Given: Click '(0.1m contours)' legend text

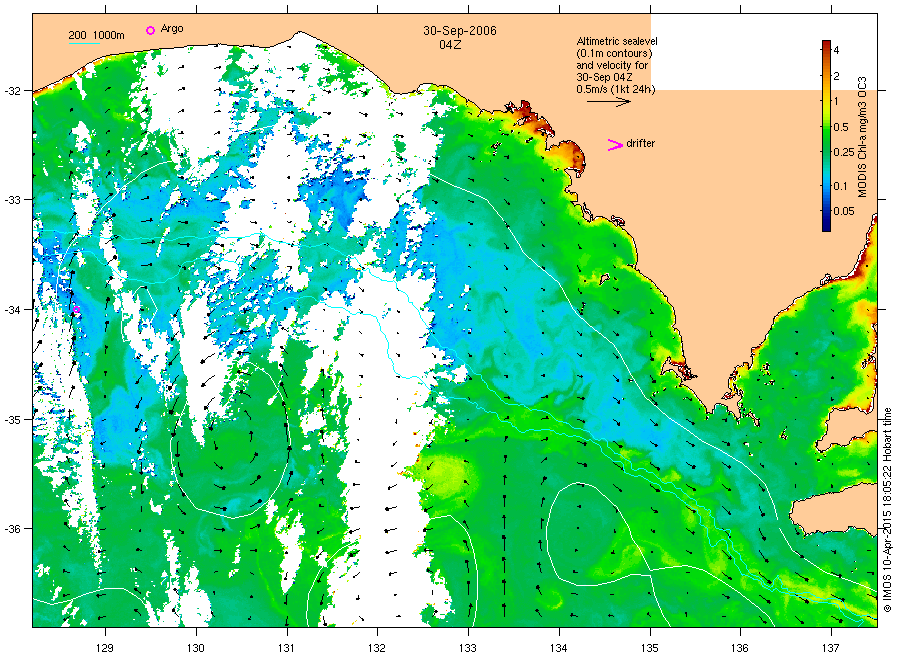Looking at the screenshot, I should [x=615, y=53].
